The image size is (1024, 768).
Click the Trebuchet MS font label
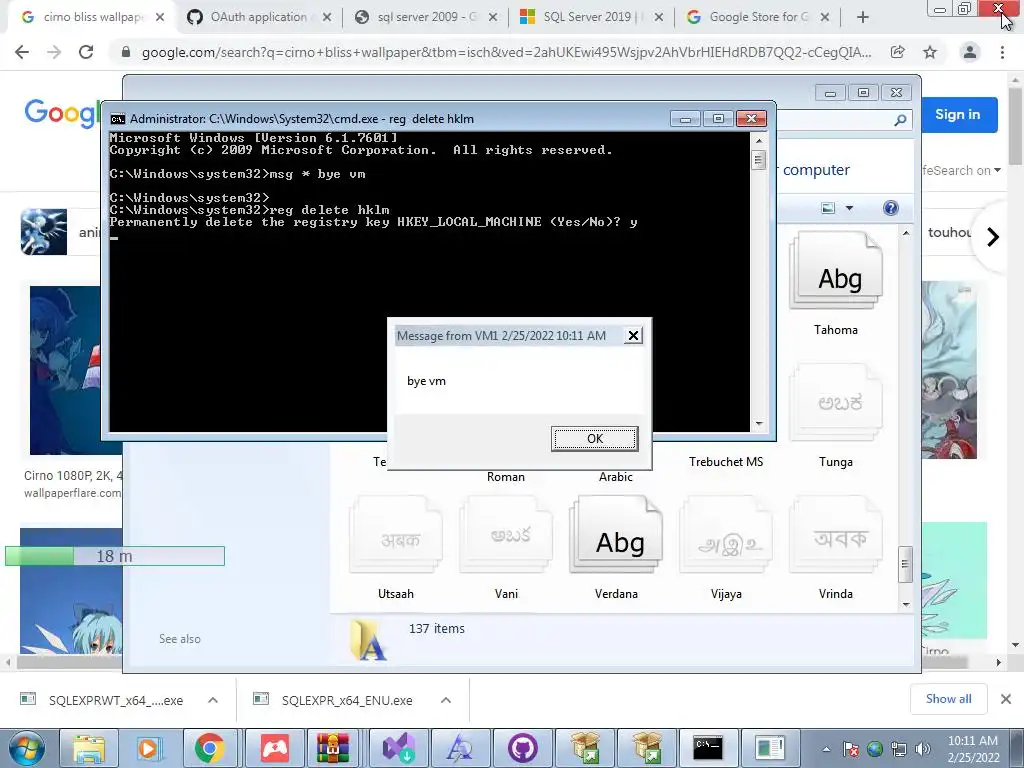(x=726, y=462)
